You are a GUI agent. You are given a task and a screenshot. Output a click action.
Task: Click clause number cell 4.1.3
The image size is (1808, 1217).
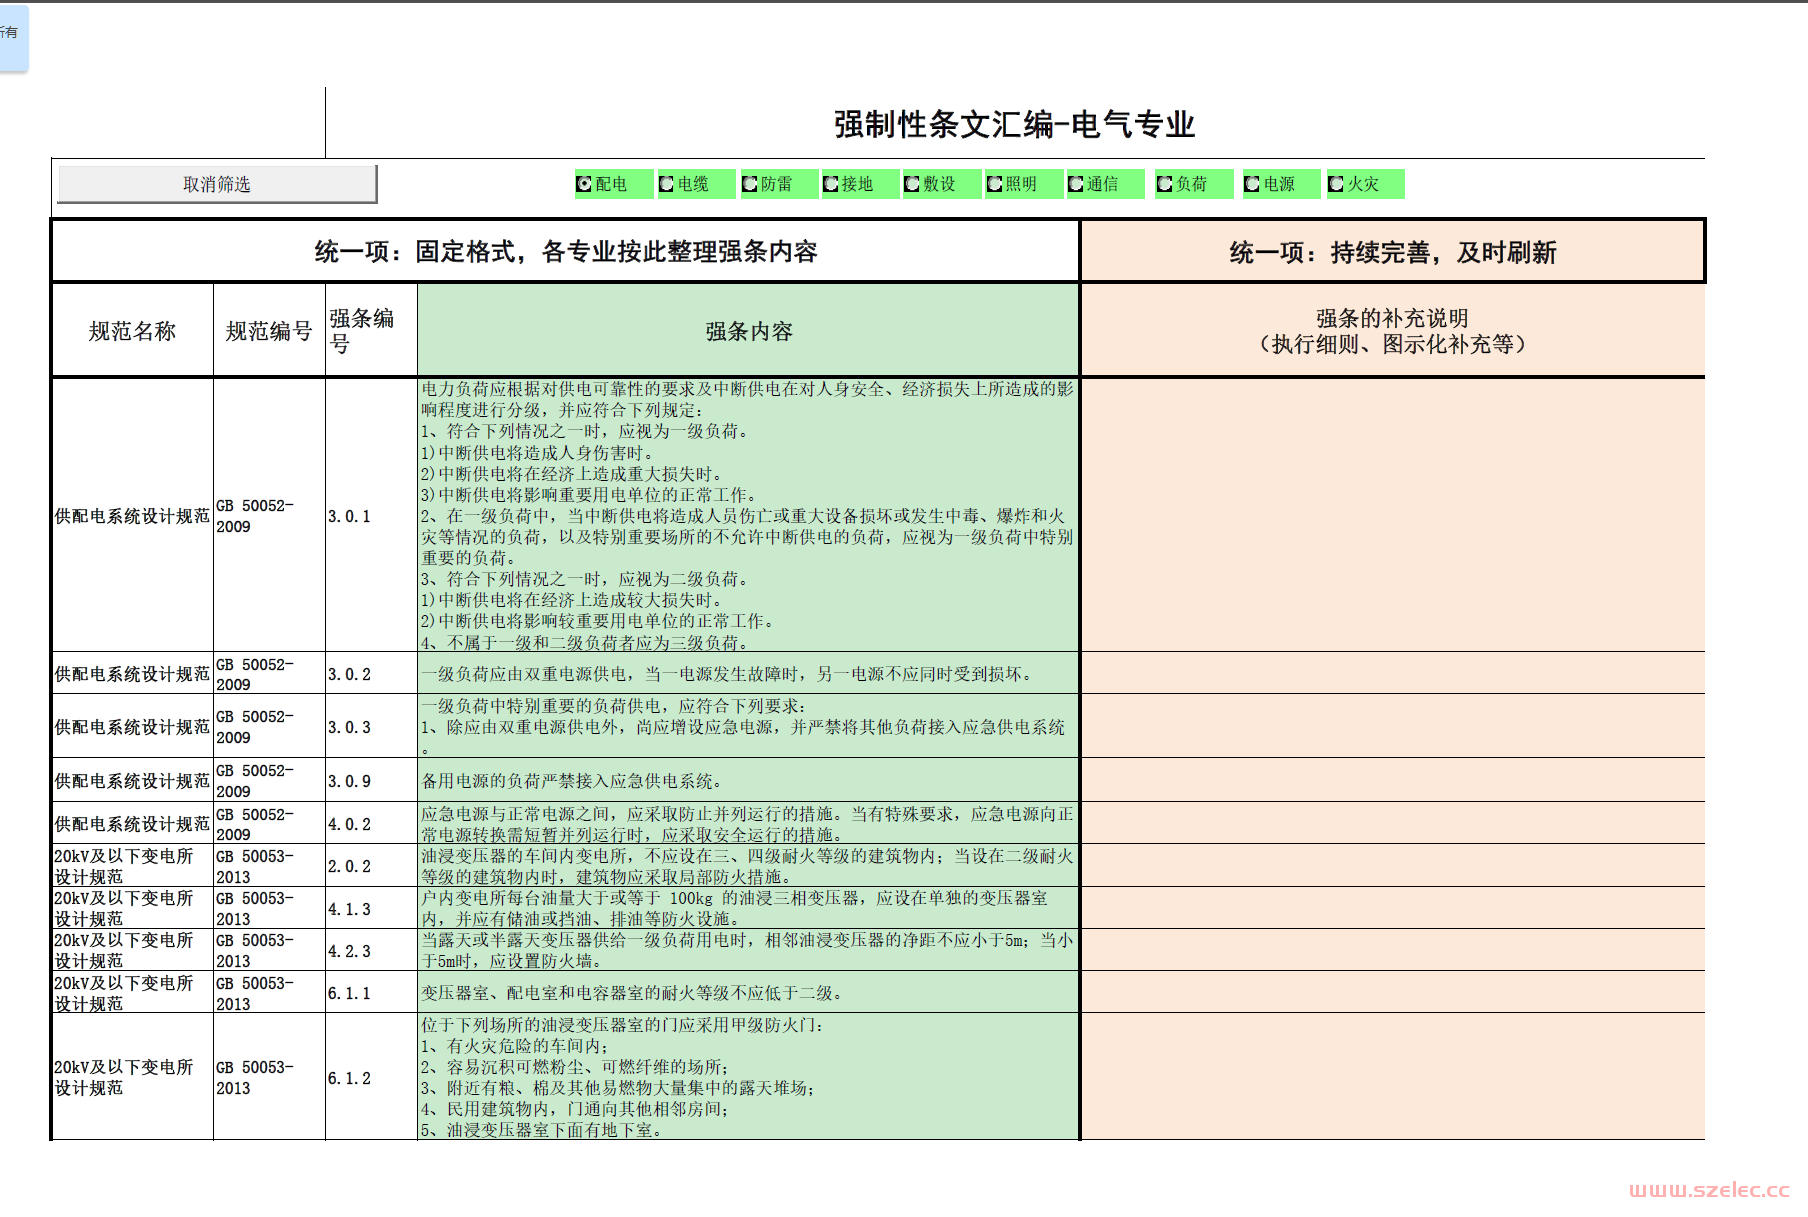(371, 908)
